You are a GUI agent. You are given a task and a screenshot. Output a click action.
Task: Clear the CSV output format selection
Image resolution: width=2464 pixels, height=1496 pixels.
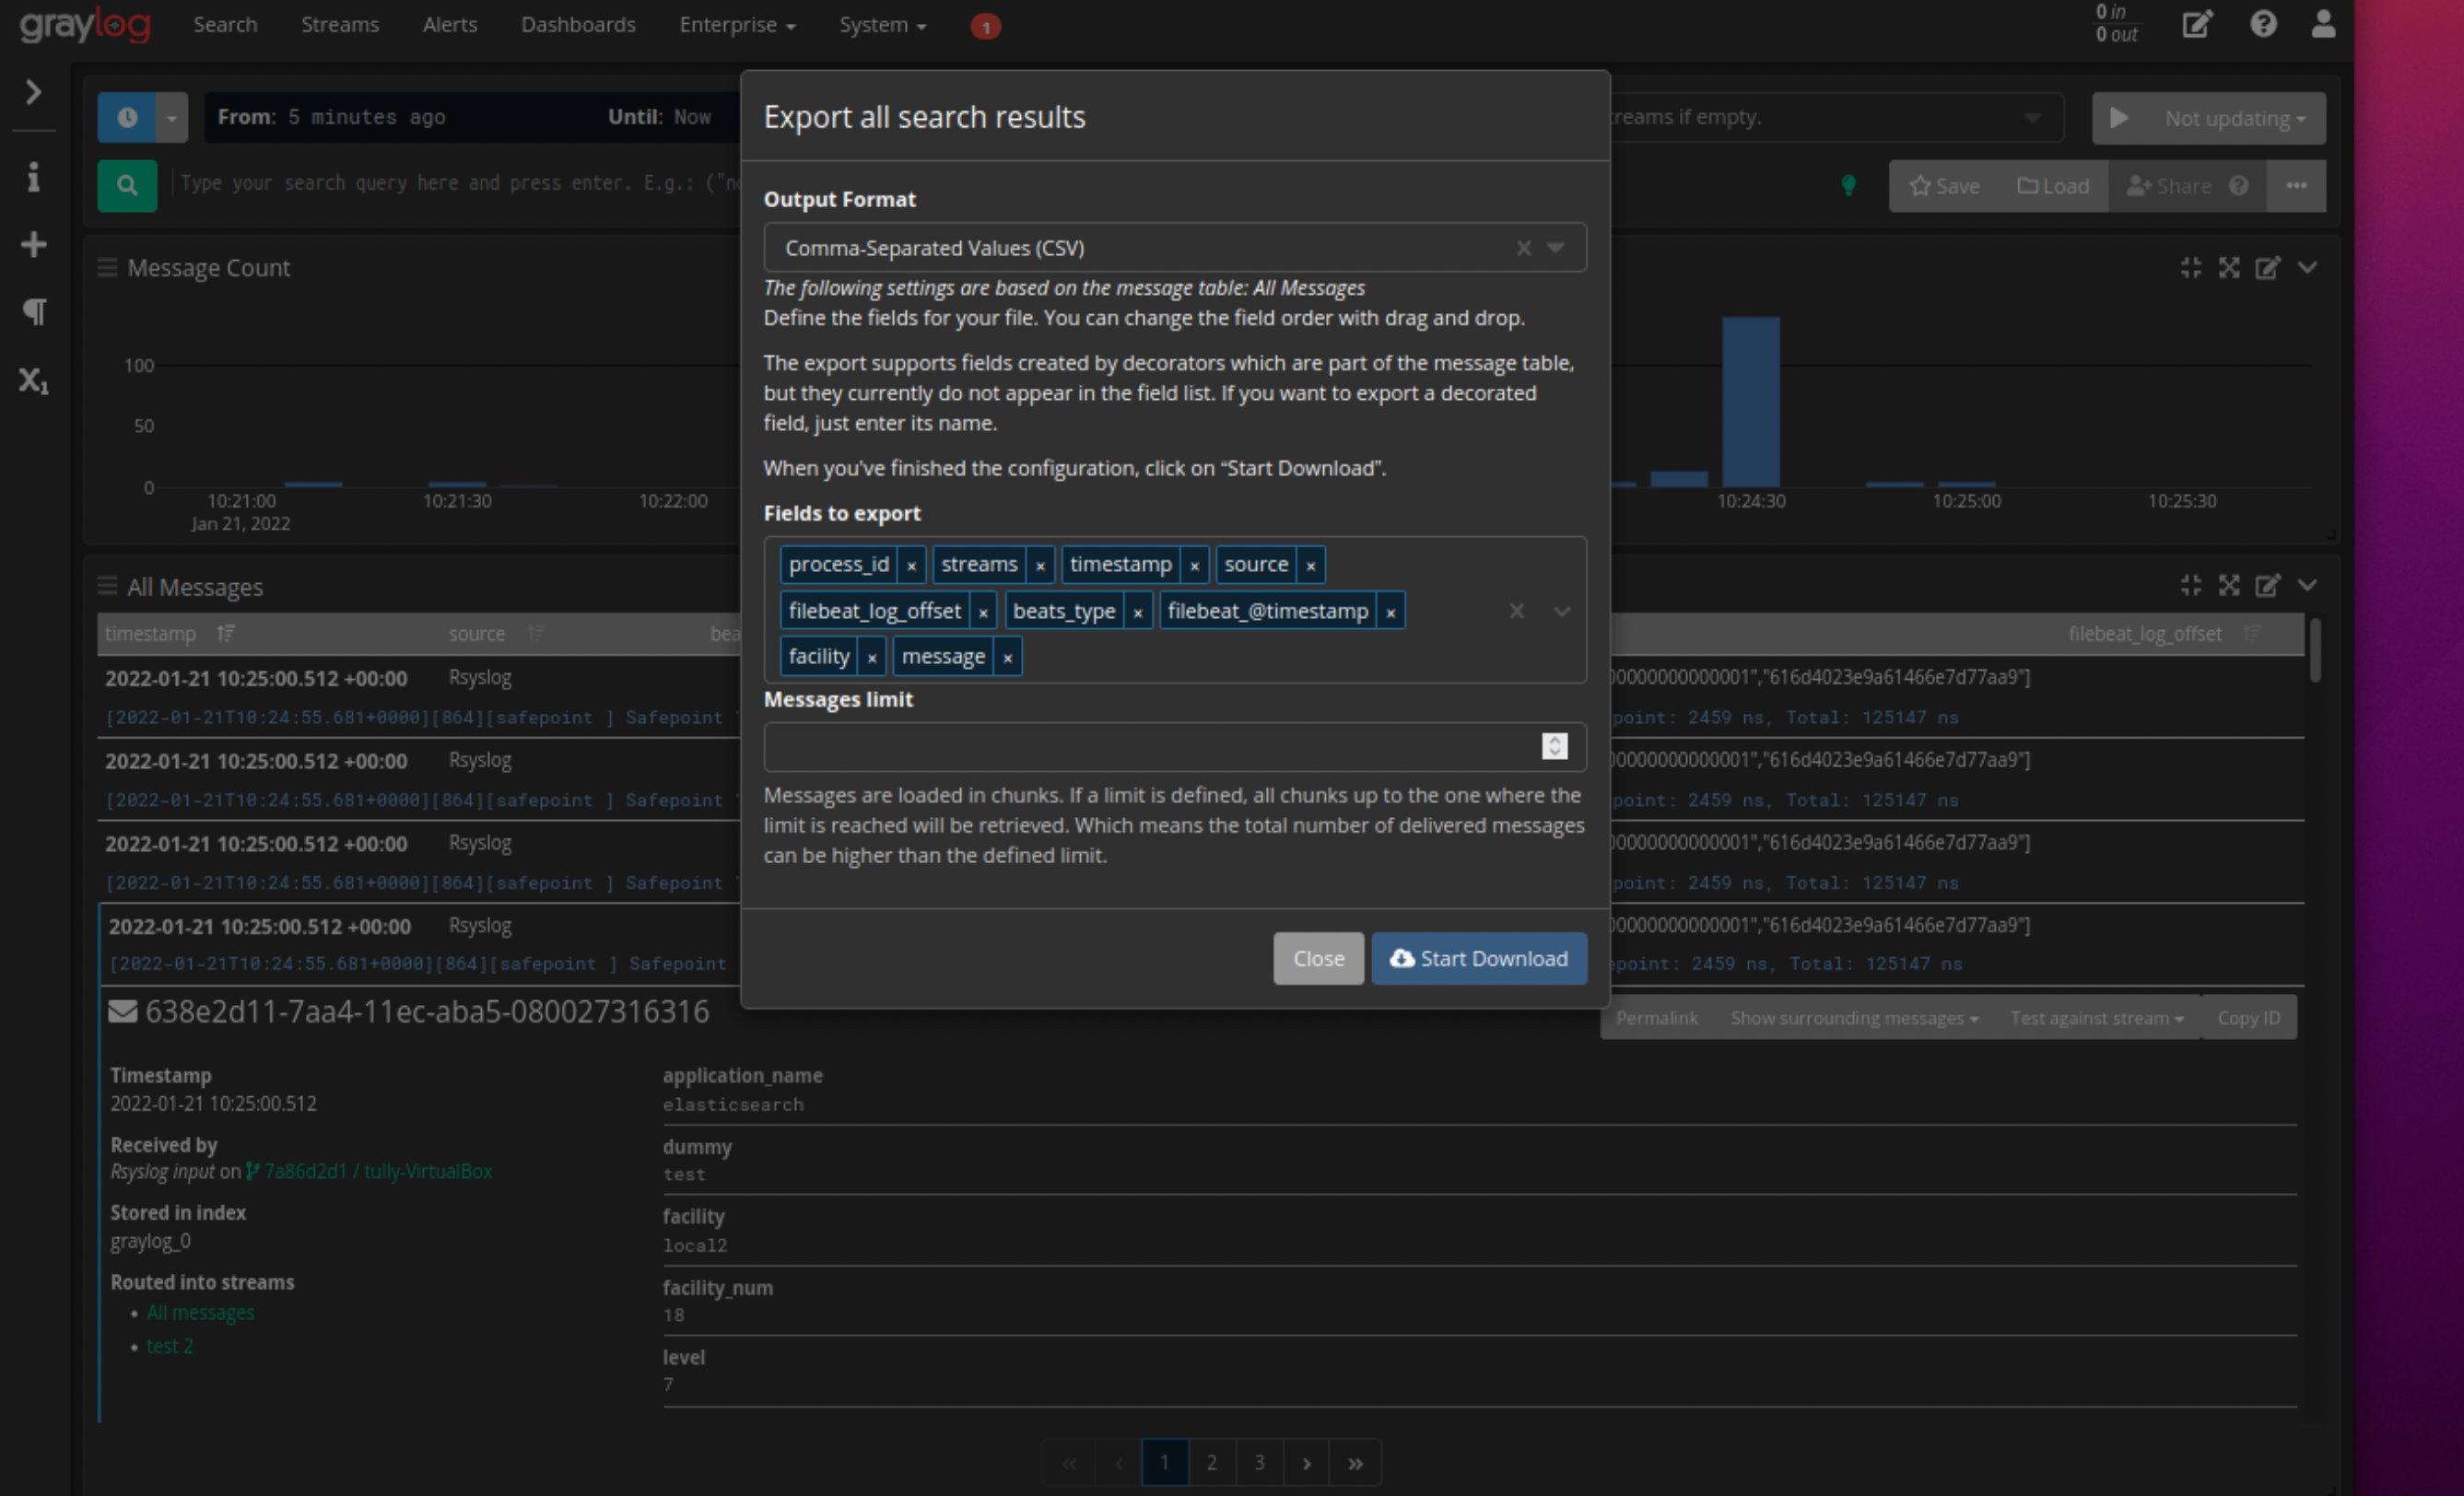pyautogui.click(x=1523, y=247)
